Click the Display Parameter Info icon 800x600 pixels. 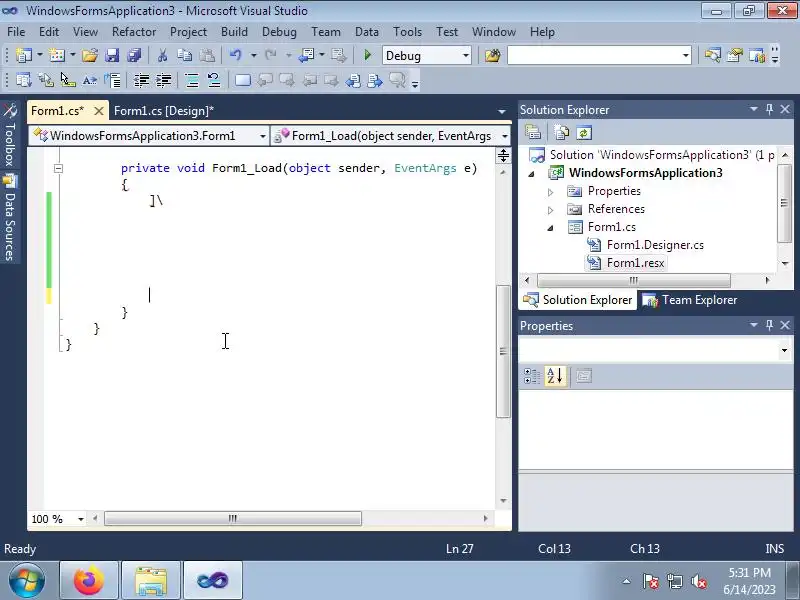pyautogui.click(x=46, y=80)
